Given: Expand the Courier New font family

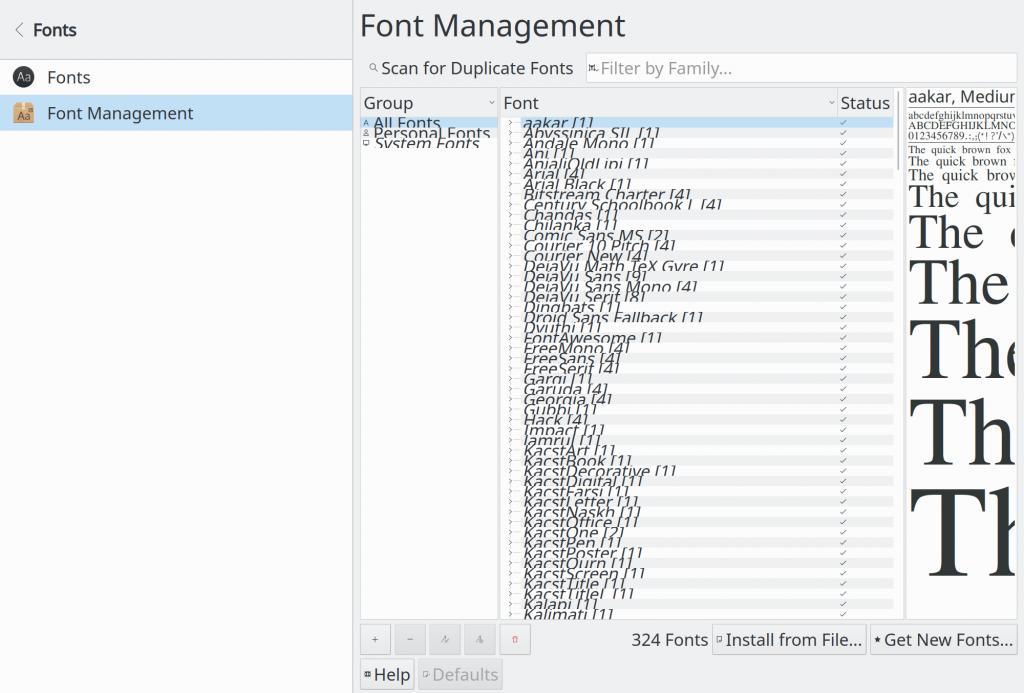Looking at the screenshot, I should (x=510, y=256).
